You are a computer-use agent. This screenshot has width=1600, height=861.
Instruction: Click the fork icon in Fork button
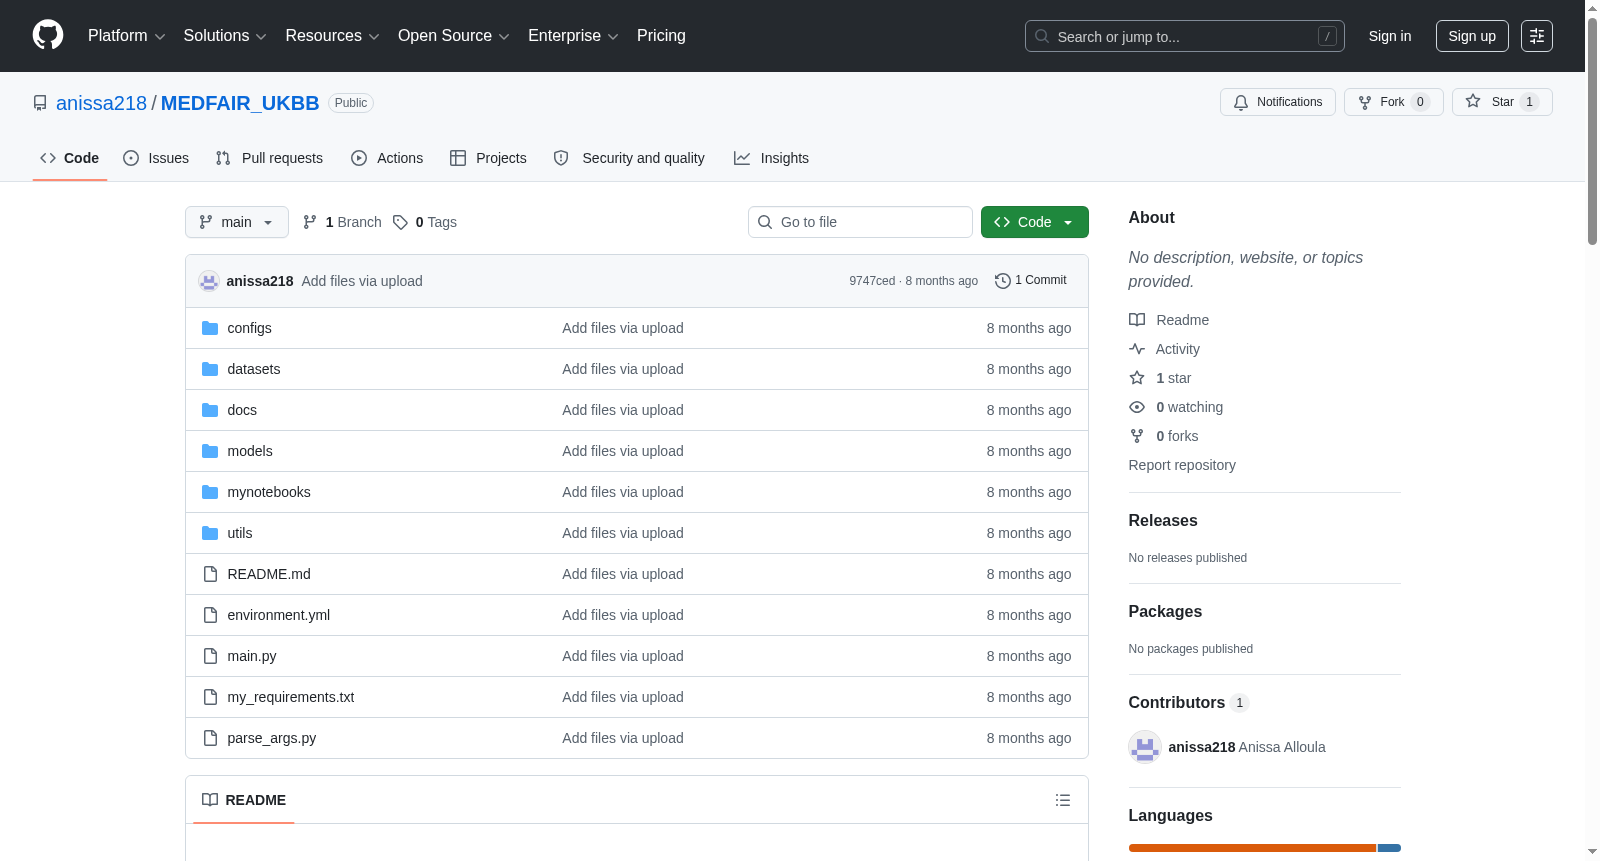[x=1365, y=102]
